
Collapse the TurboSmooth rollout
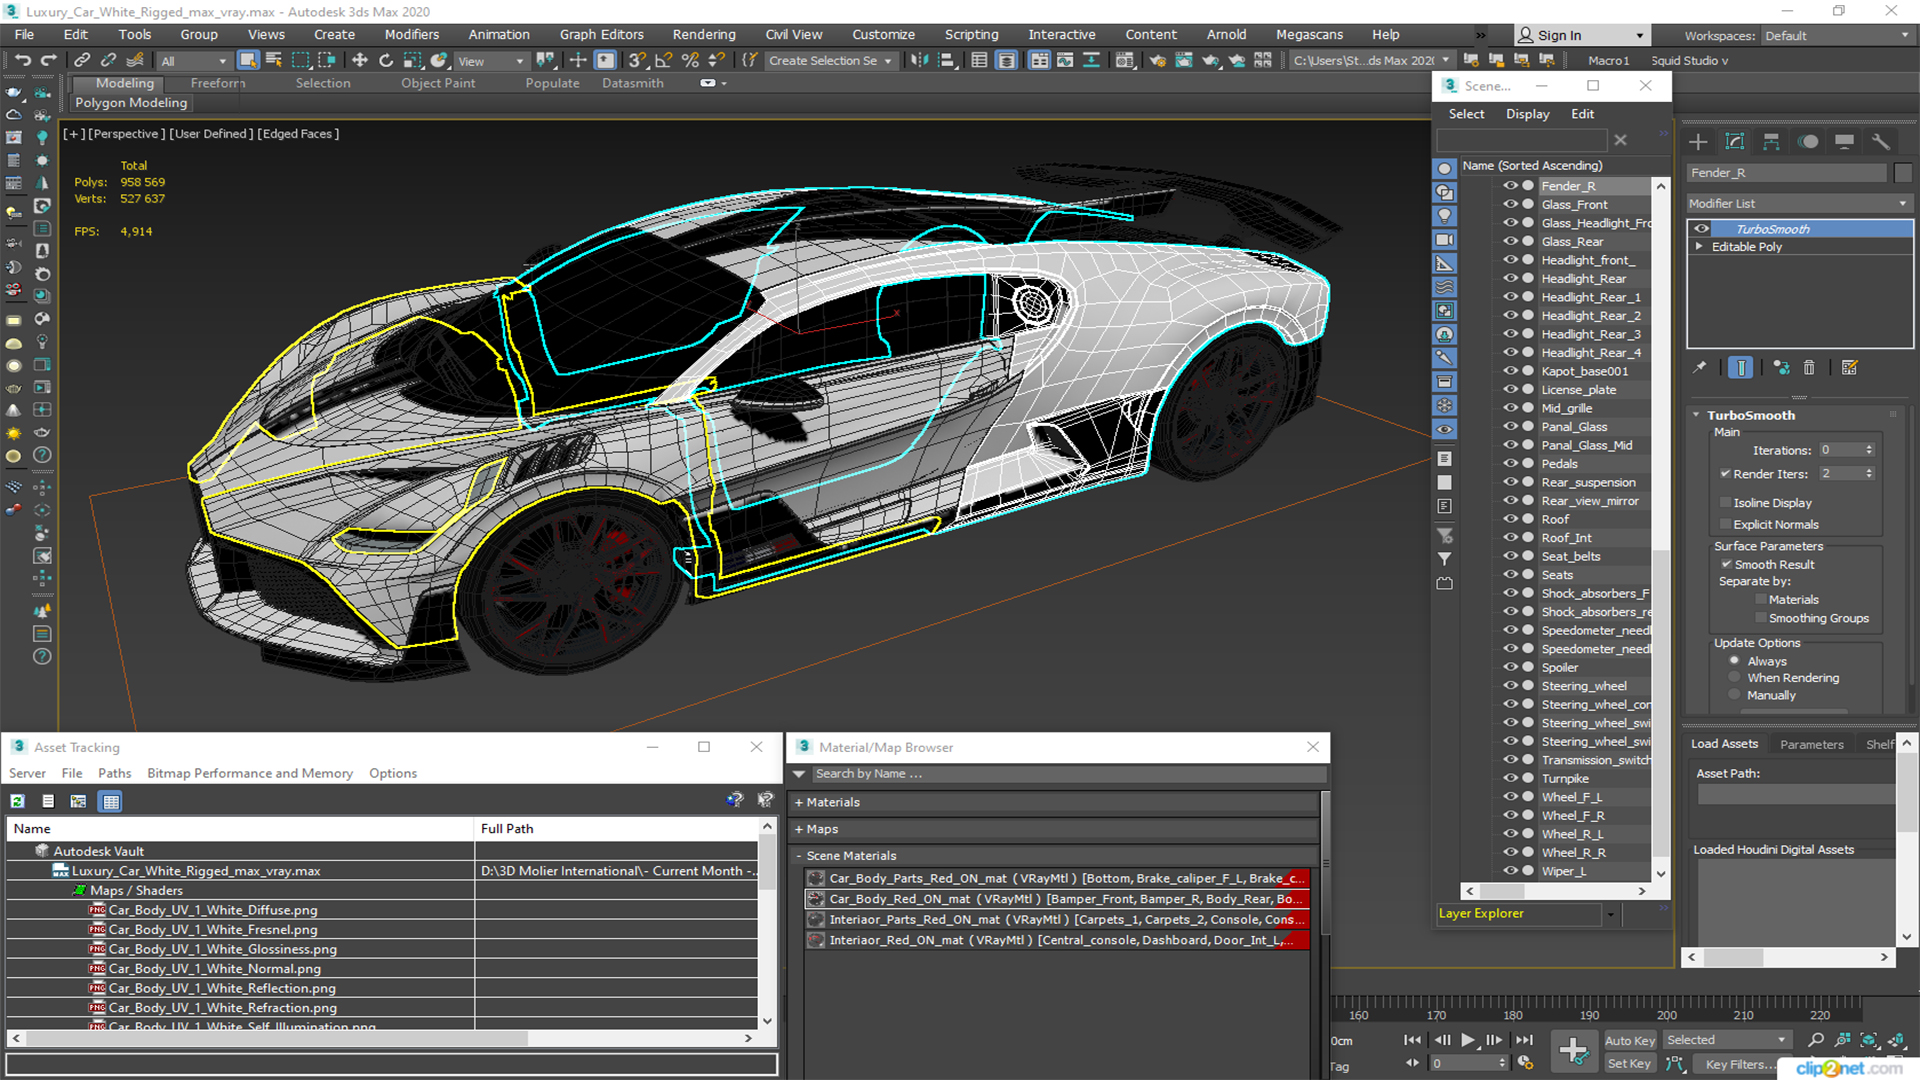pos(1696,415)
